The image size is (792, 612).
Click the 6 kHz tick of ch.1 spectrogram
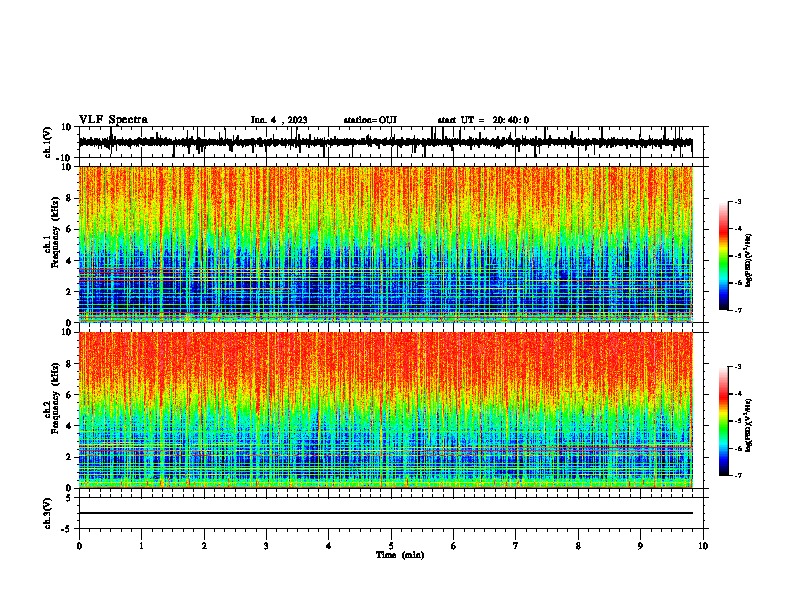pos(70,229)
